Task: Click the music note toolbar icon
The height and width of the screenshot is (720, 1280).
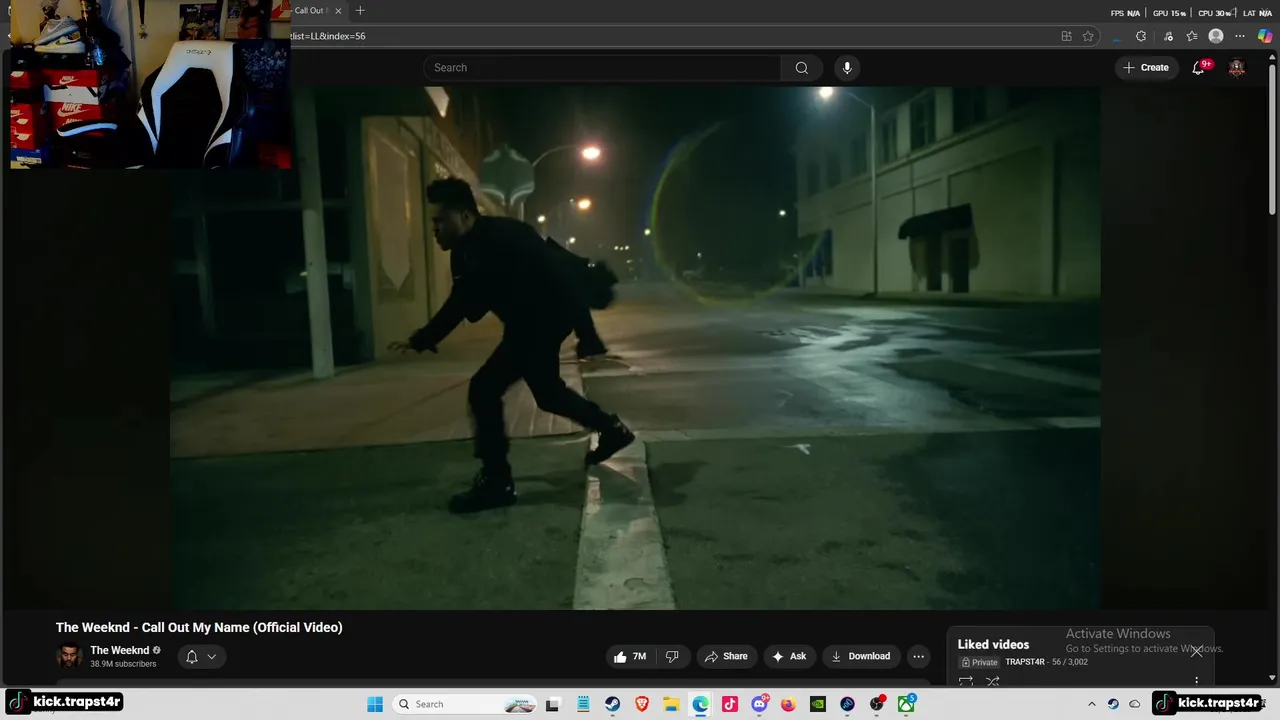Action: point(1168,36)
